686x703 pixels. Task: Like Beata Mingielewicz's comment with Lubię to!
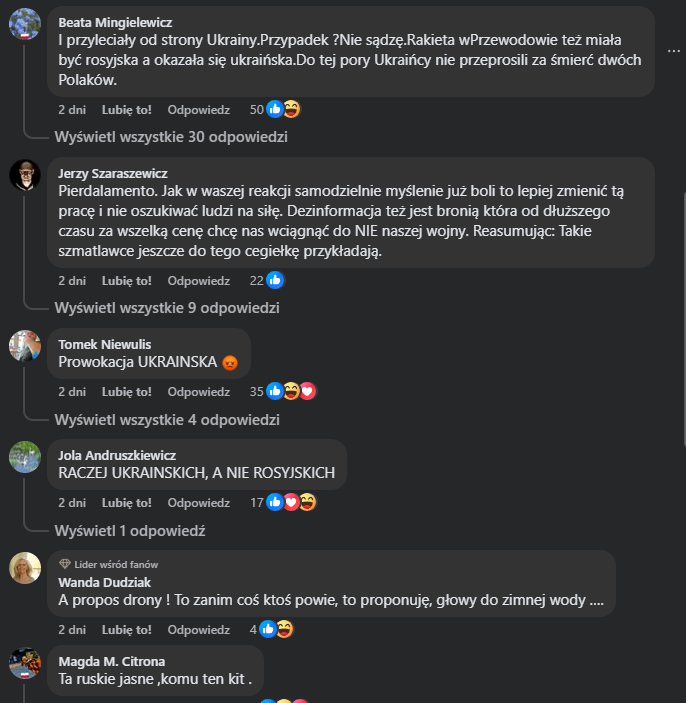126,110
